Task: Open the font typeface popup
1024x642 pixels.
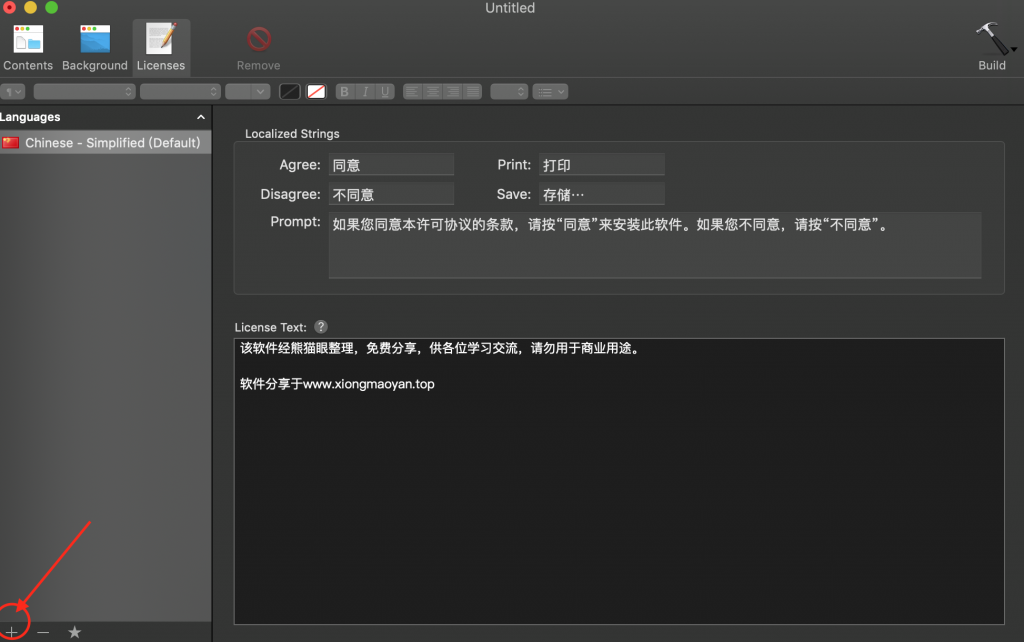Action: (180, 91)
